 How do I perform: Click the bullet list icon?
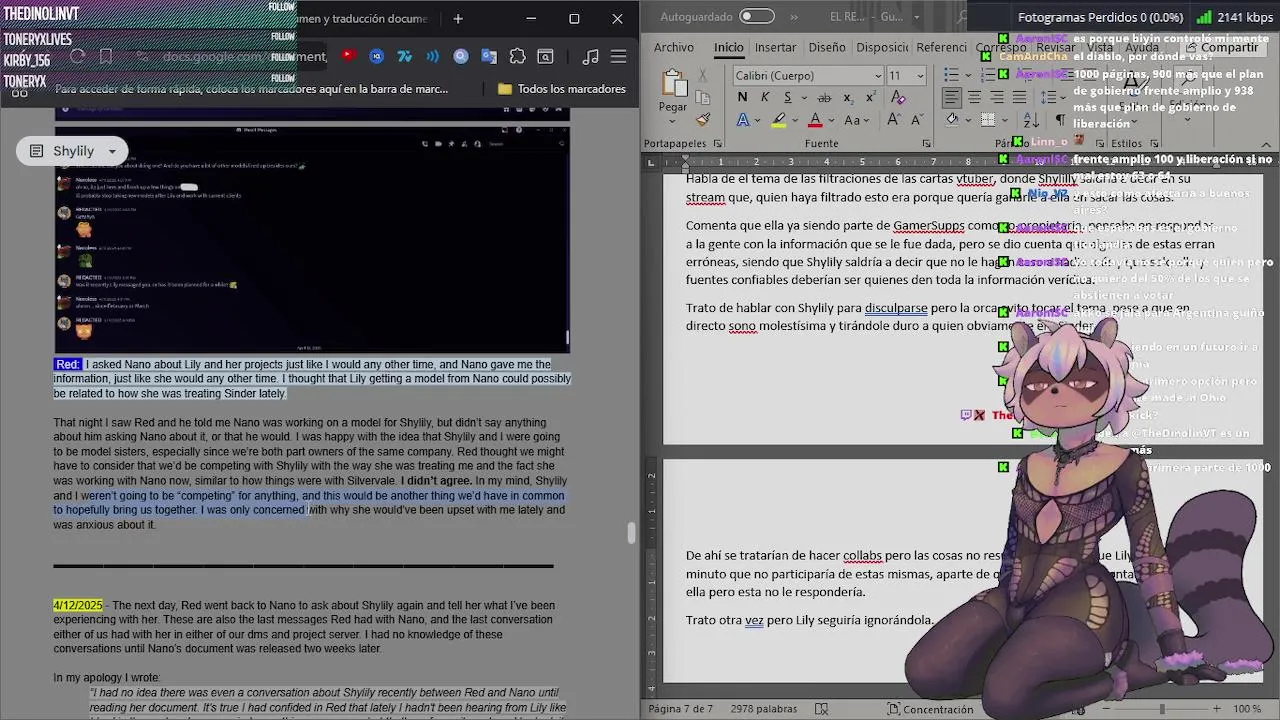tap(951, 76)
